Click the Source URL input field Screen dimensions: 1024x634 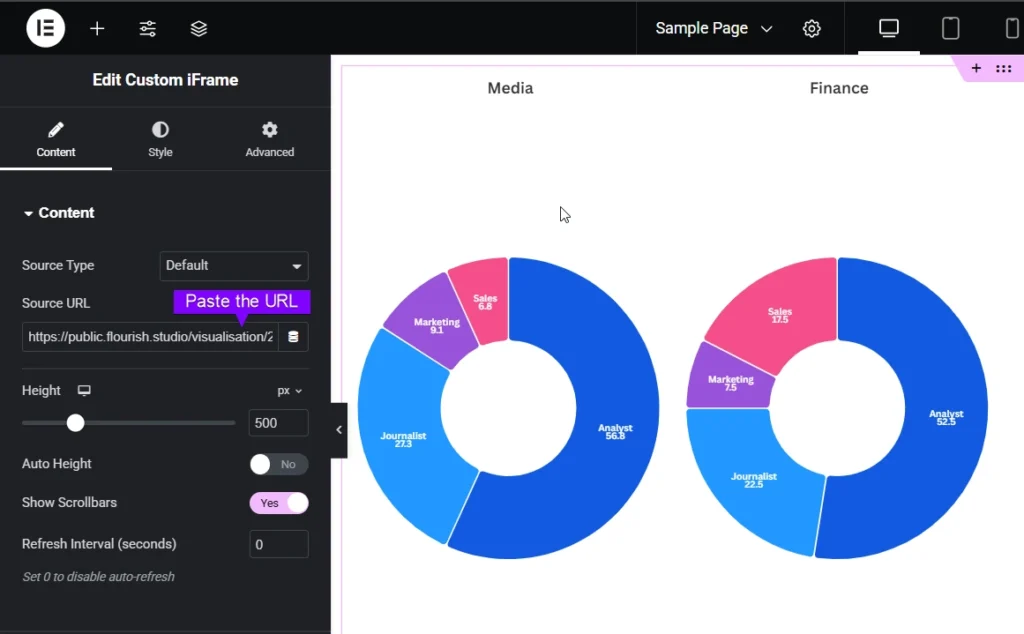click(150, 337)
